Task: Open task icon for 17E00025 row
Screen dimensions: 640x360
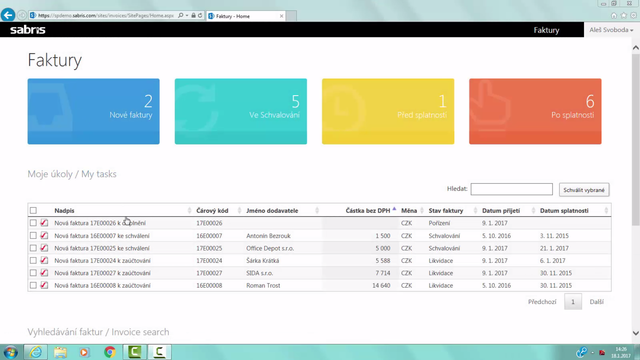Action: (44, 248)
